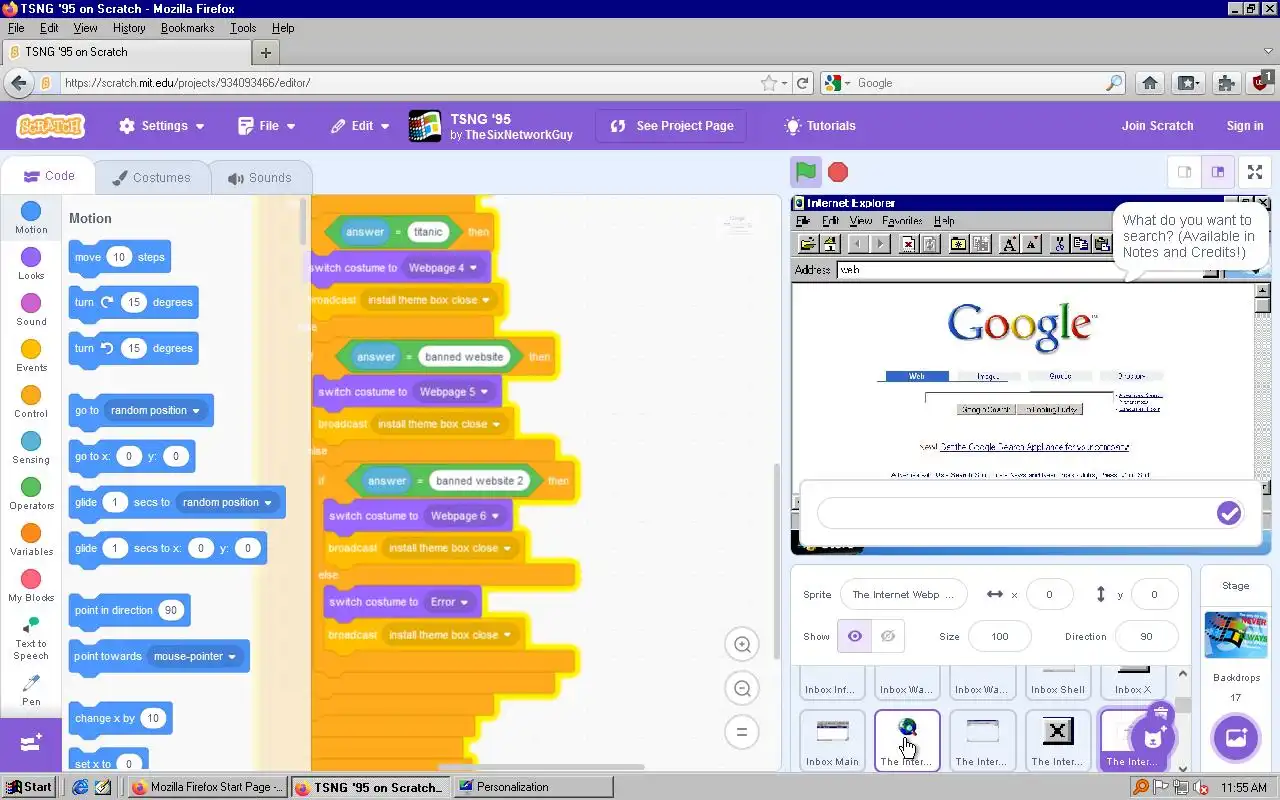The width and height of the screenshot is (1280, 800).
Task: Stop the project with the red stop sign
Action: [838, 172]
